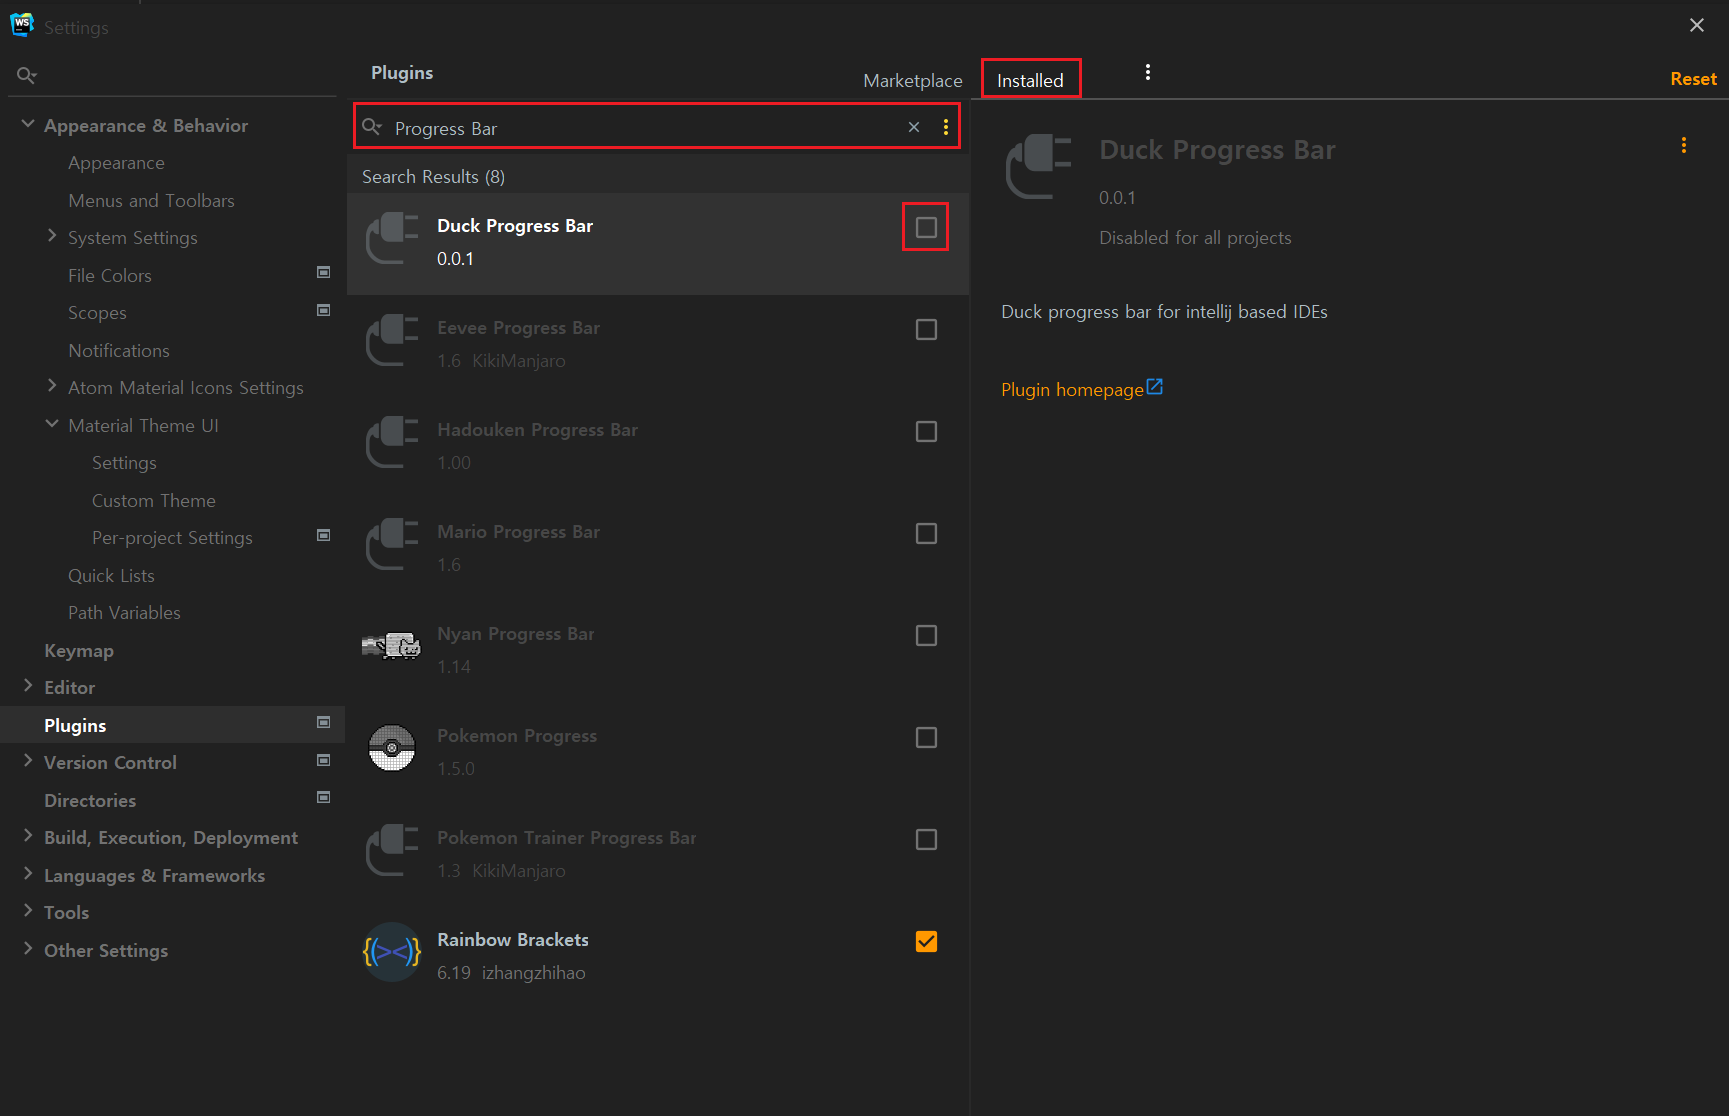The image size is (1729, 1116).
Task: Enable the Pokemon Progress checkbox
Action: tap(926, 737)
